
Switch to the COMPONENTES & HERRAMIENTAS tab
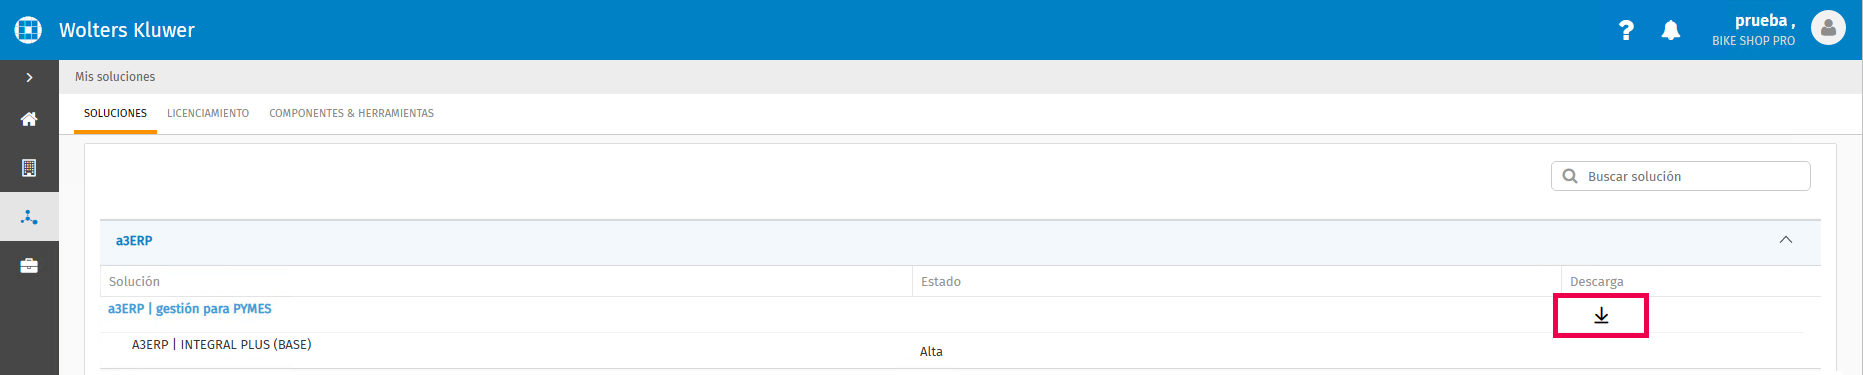point(351,113)
